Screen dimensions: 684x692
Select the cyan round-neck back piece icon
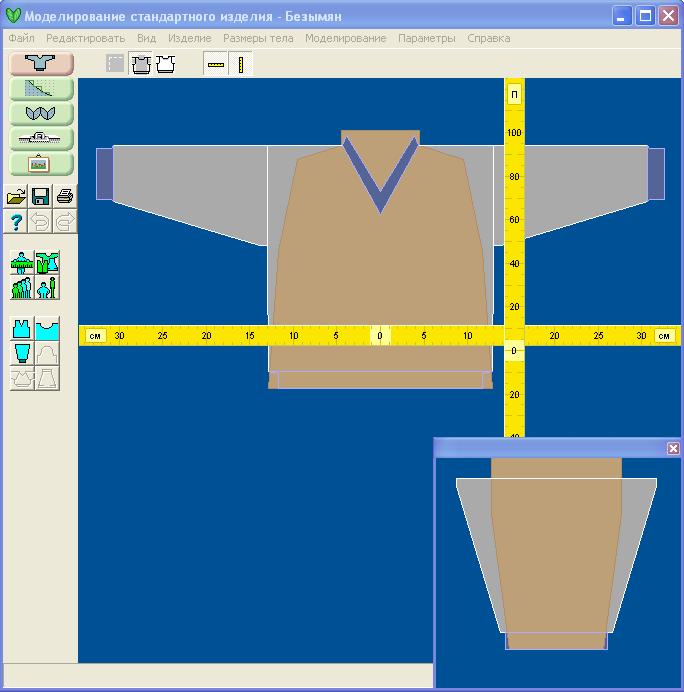tap(47, 329)
